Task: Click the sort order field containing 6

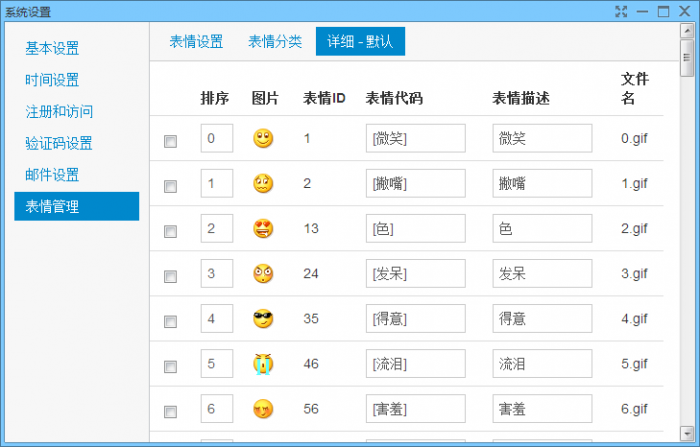Action: pyautogui.click(x=217, y=409)
